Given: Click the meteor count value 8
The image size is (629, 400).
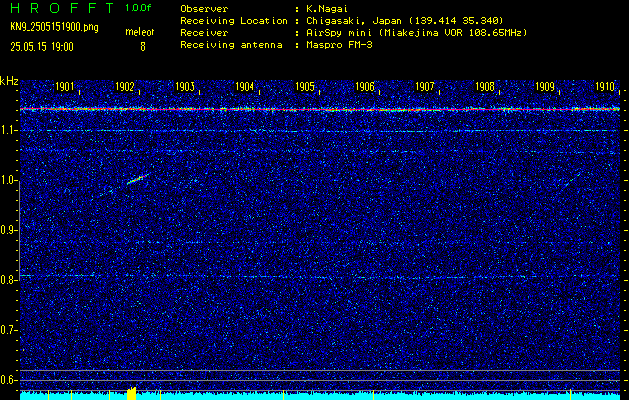Looking at the screenshot, I should tap(143, 47).
